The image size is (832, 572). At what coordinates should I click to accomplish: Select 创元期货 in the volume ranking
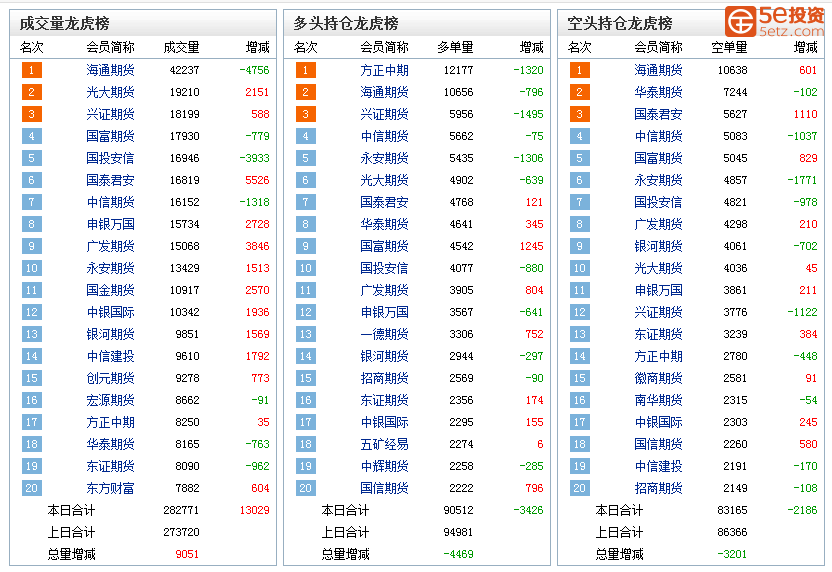(110, 378)
